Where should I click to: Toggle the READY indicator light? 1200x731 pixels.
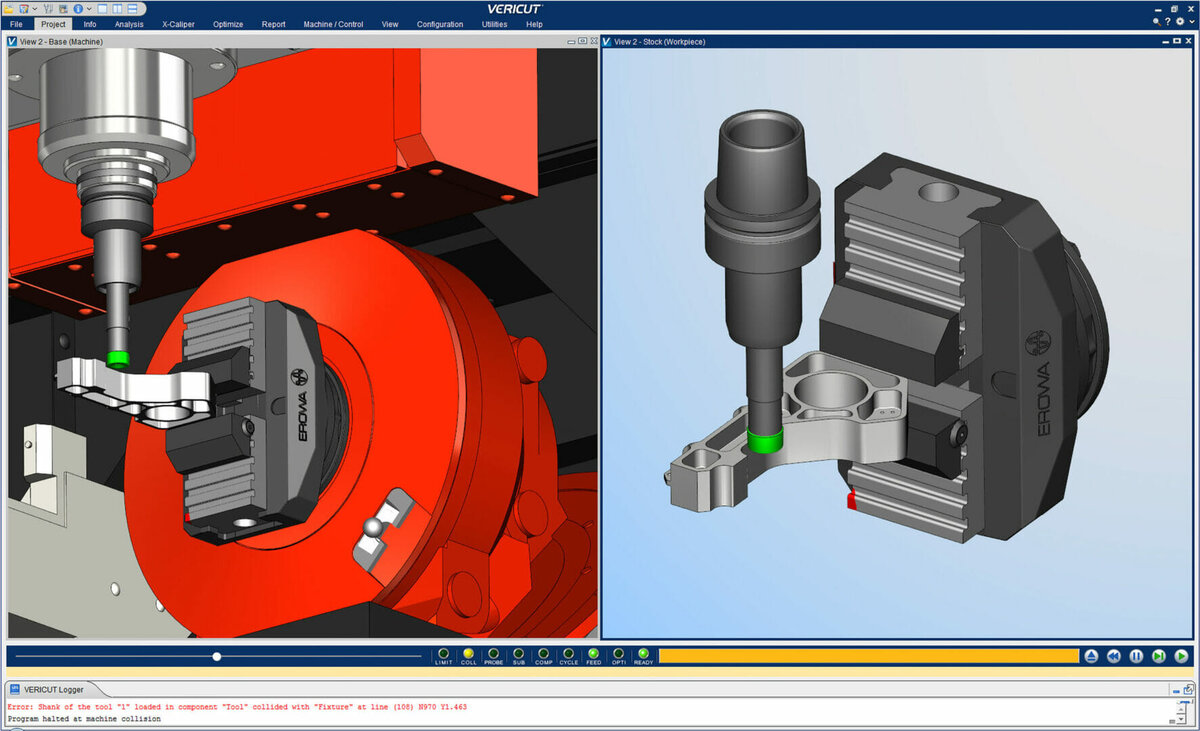(x=644, y=654)
